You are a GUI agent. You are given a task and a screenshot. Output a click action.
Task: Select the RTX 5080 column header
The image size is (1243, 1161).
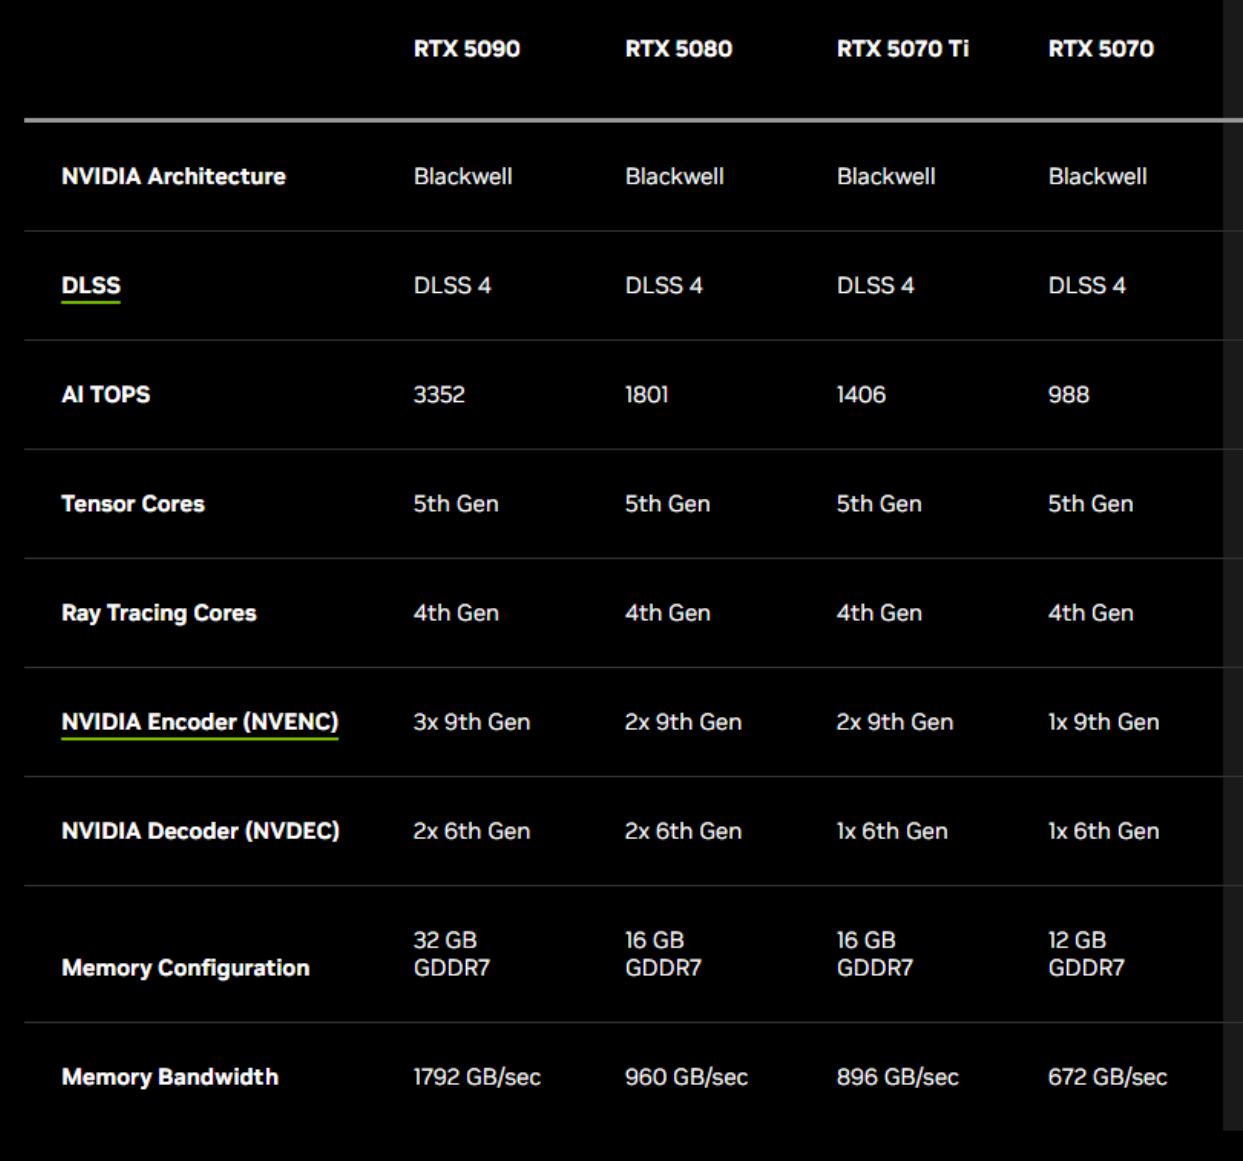tap(678, 49)
